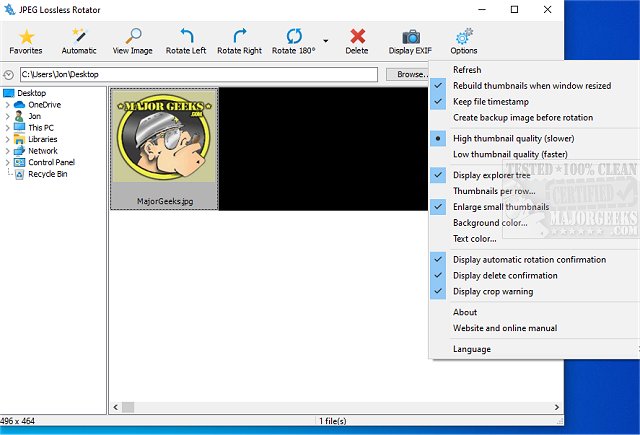Select the Desktop monitor icon in tree
Screen dimensions: 640x435
(x=9, y=93)
